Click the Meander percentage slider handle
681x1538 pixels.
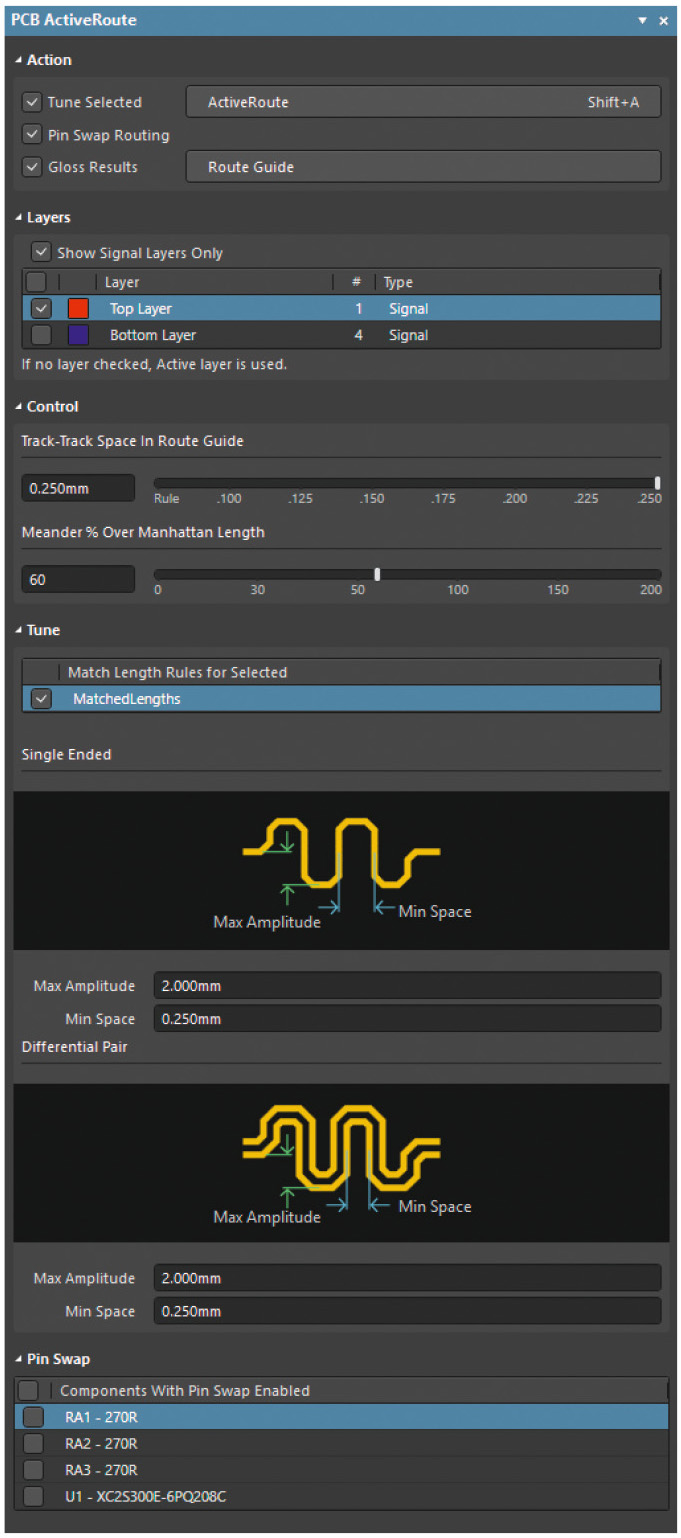tap(377, 574)
